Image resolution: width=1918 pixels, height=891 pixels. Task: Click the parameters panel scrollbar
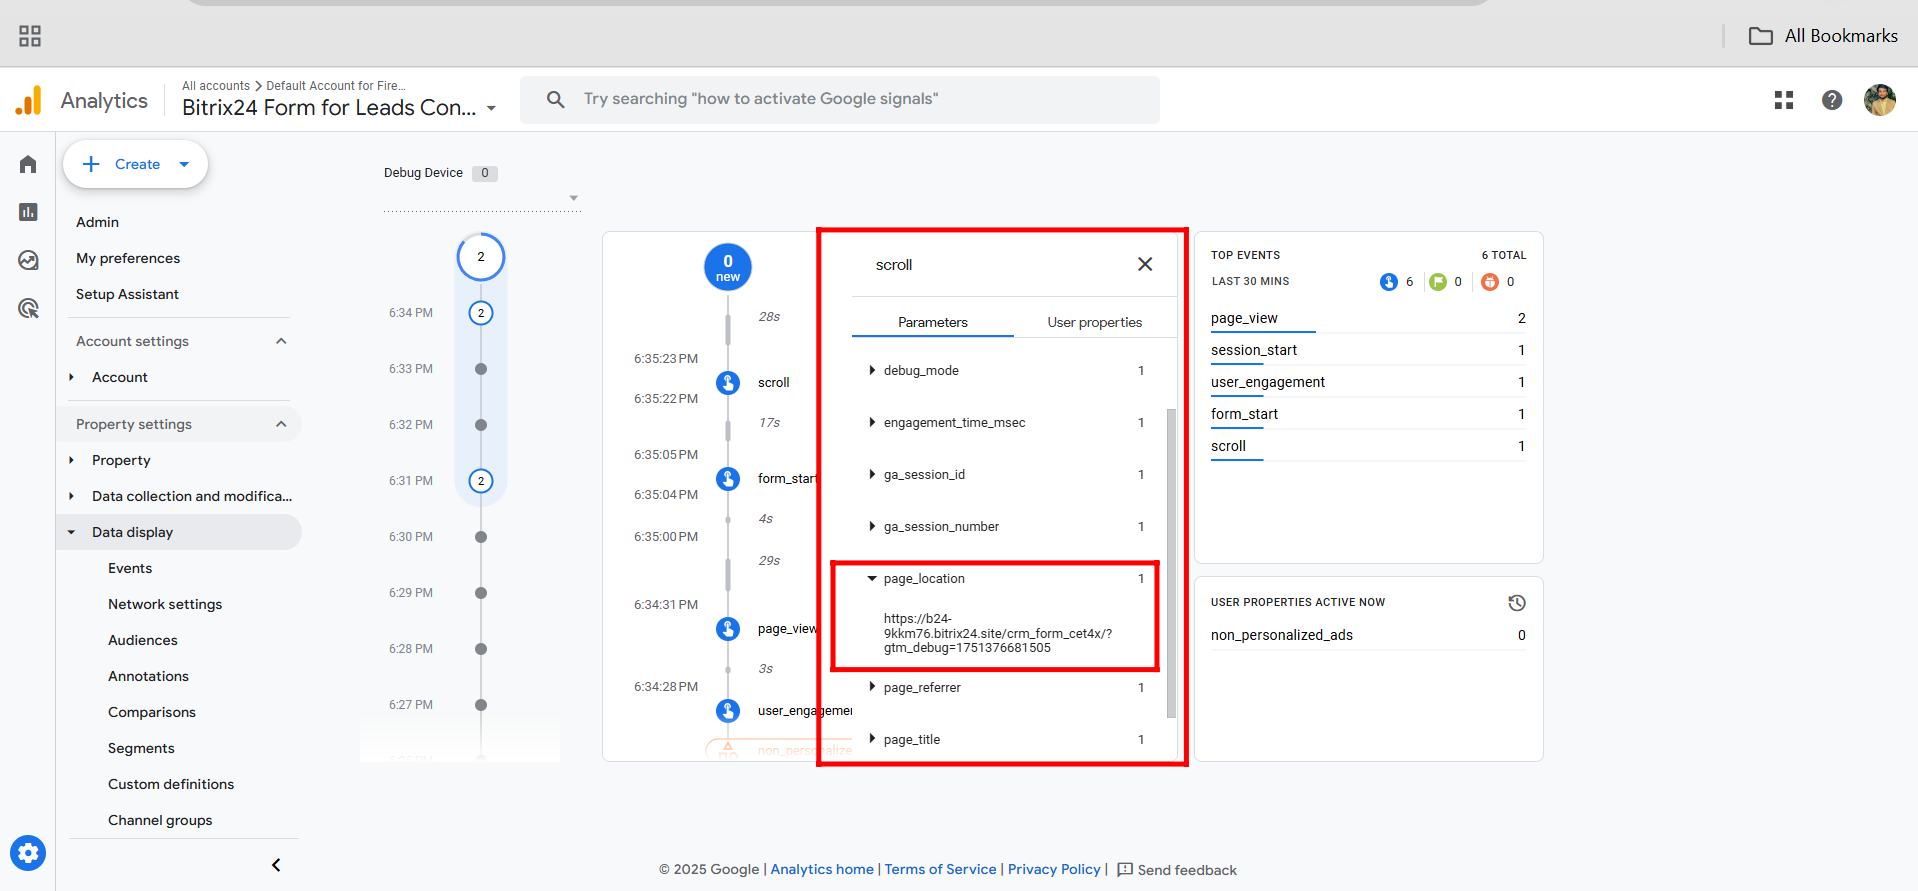[x=1171, y=563]
